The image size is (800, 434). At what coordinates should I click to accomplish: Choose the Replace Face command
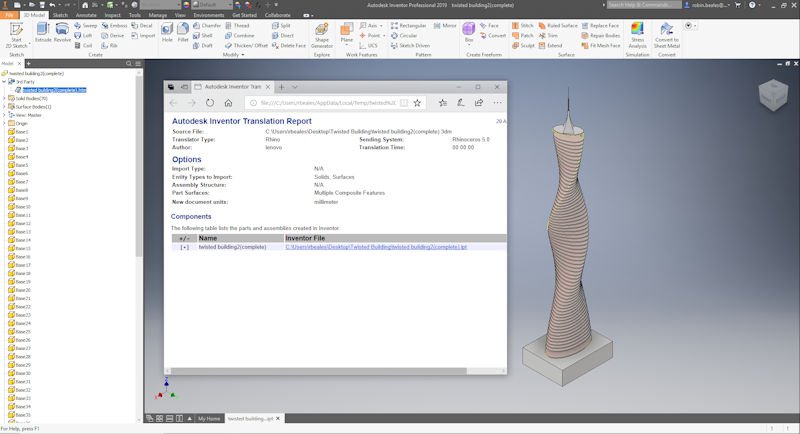[x=600, y=25]
